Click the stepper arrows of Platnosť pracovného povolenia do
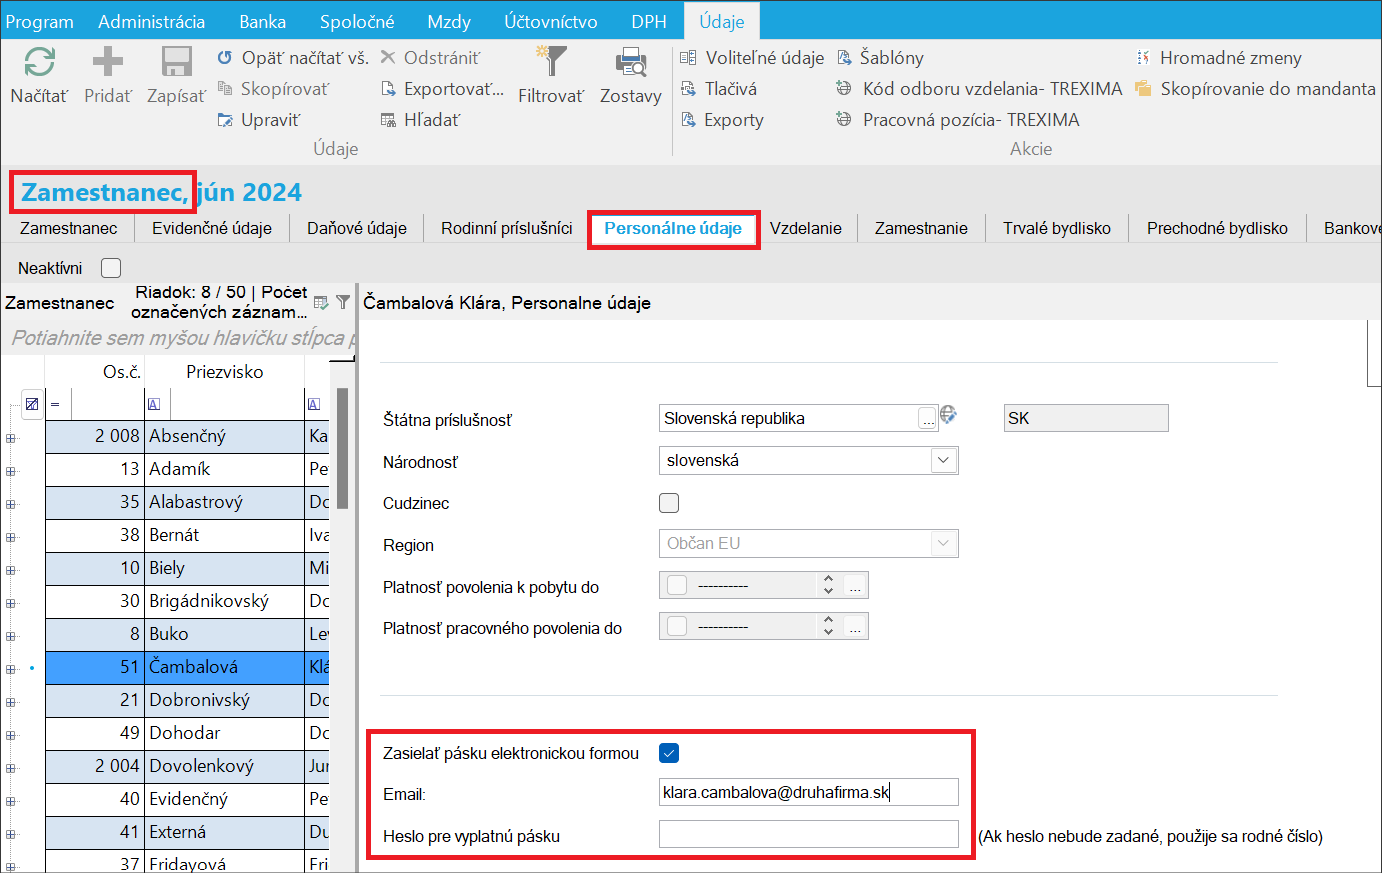Screen dimensions: 1382x873 point(828,626)
